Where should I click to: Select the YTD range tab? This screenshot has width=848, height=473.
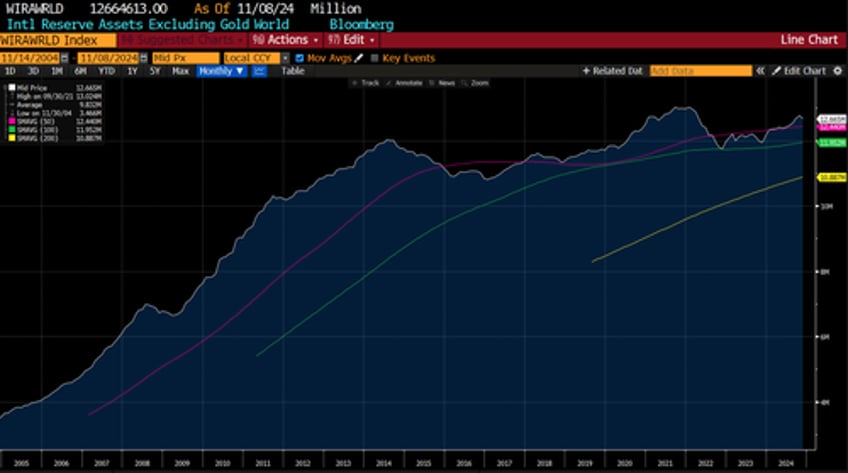[106, 71]
